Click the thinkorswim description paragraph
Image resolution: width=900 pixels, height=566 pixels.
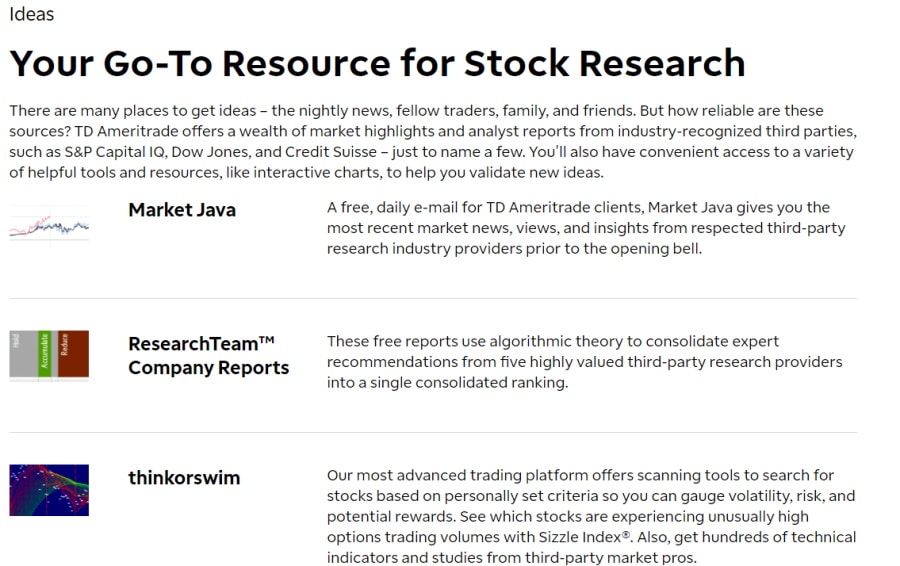pyautogui.click(x=591, y=516)
